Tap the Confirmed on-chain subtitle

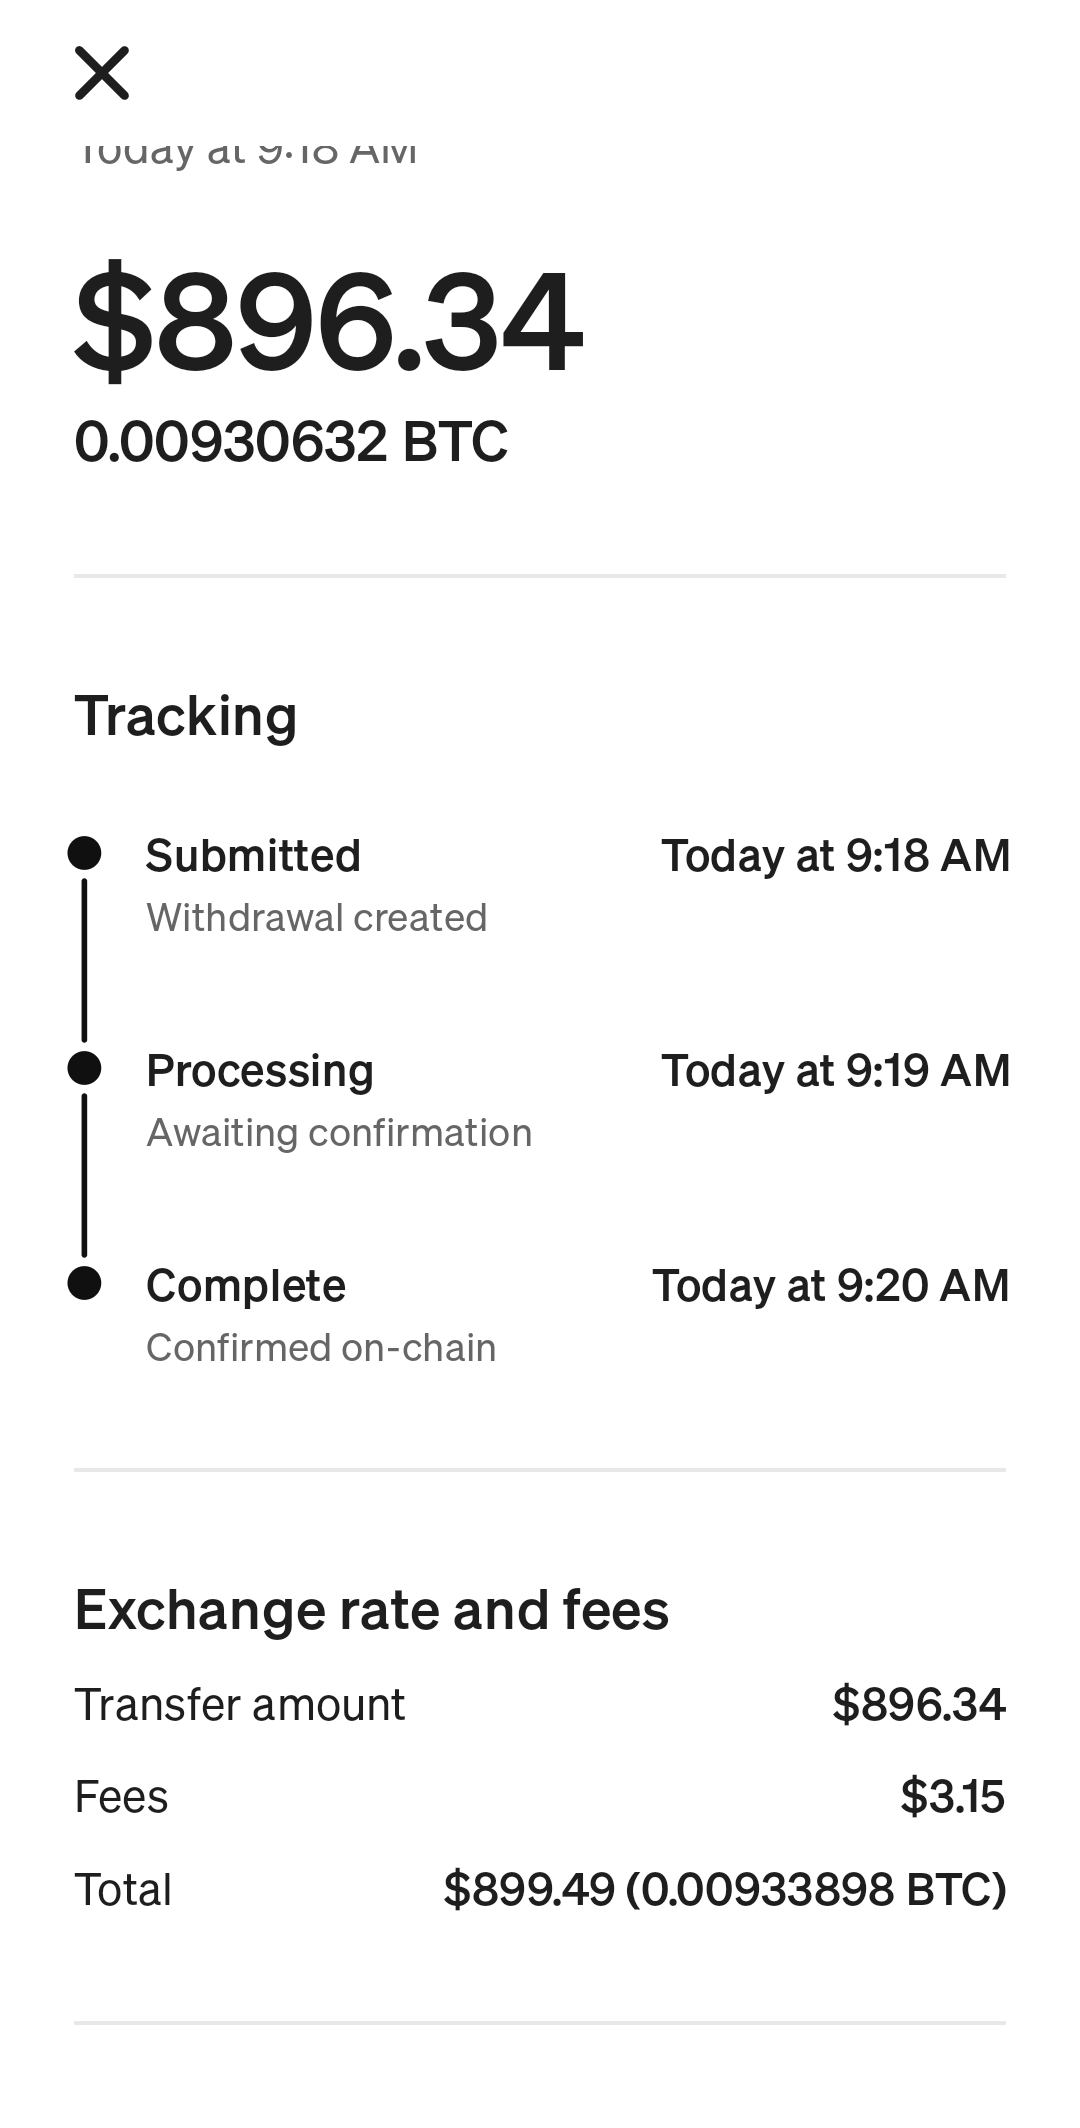click(x=321, y=1348)
